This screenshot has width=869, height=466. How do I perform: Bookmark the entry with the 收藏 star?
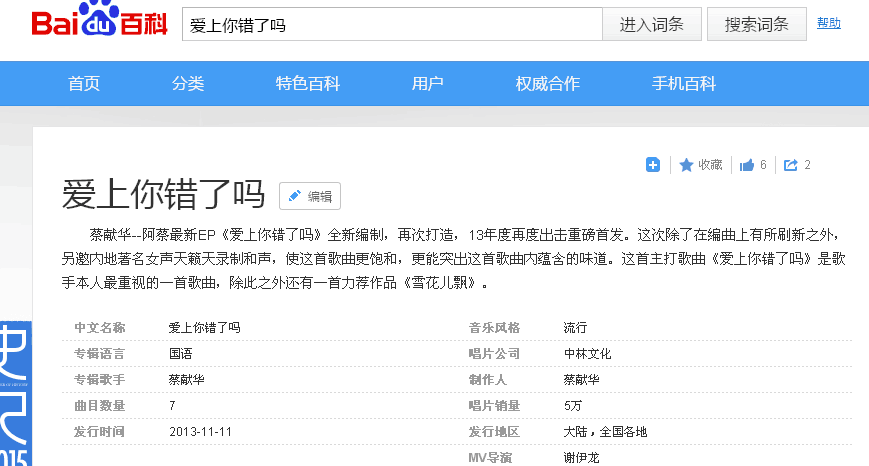(x=701, y=165)
